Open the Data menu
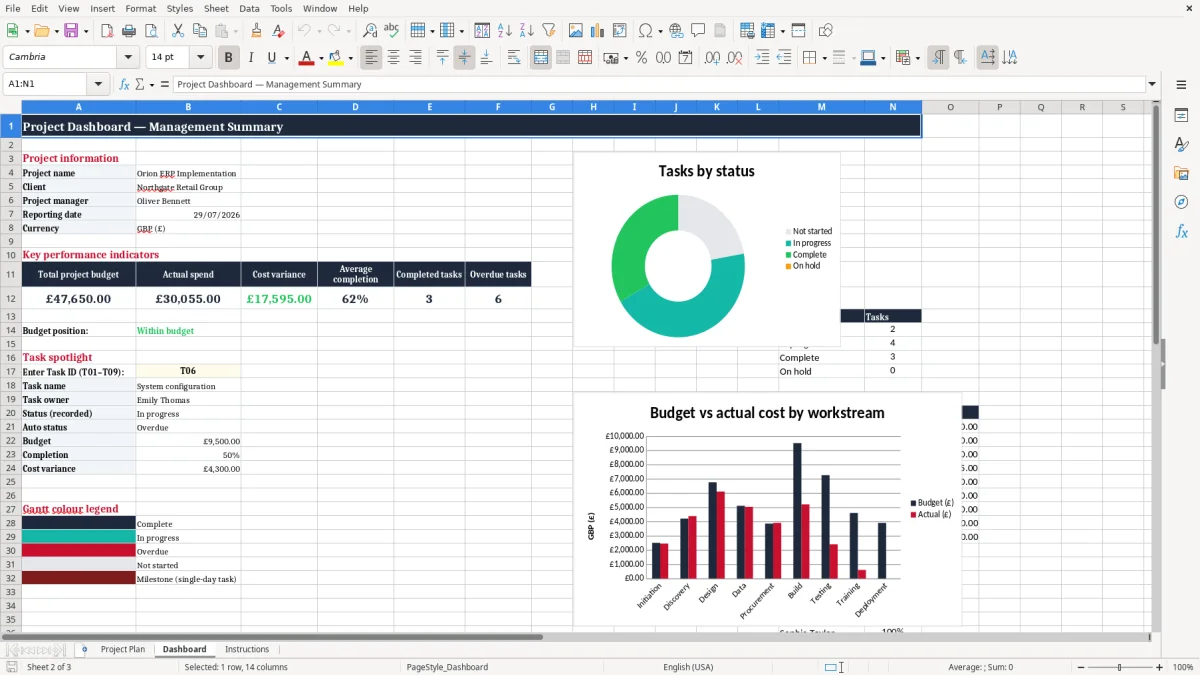The height and width of the screenshot is (675, 1200). 249,8
